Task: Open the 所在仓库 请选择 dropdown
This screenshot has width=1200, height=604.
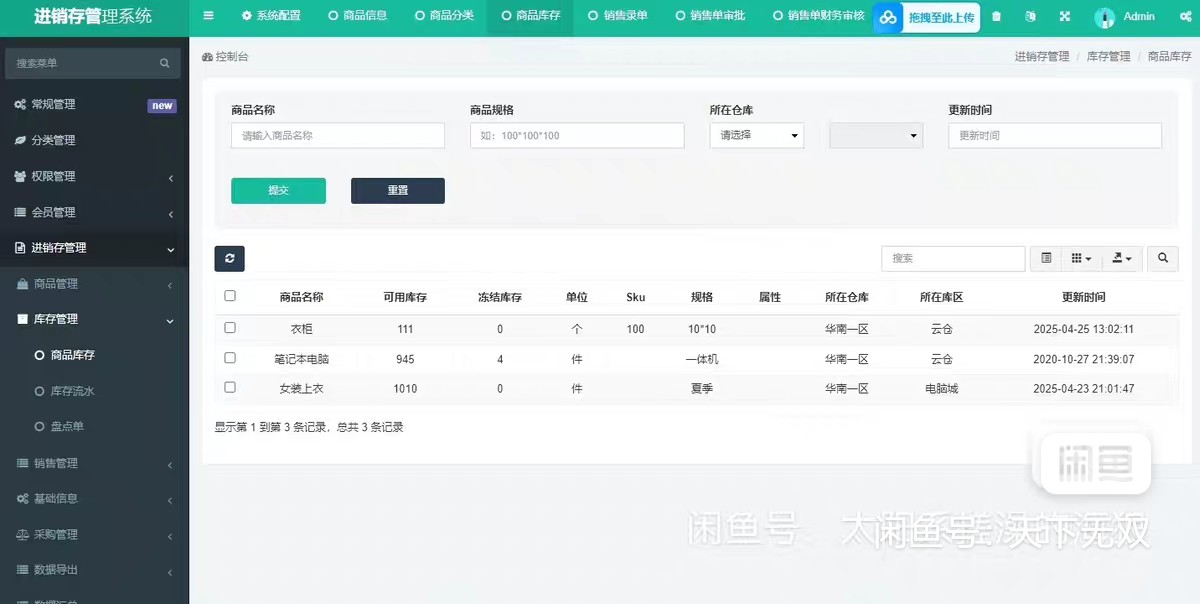Action: coord(756,136)
